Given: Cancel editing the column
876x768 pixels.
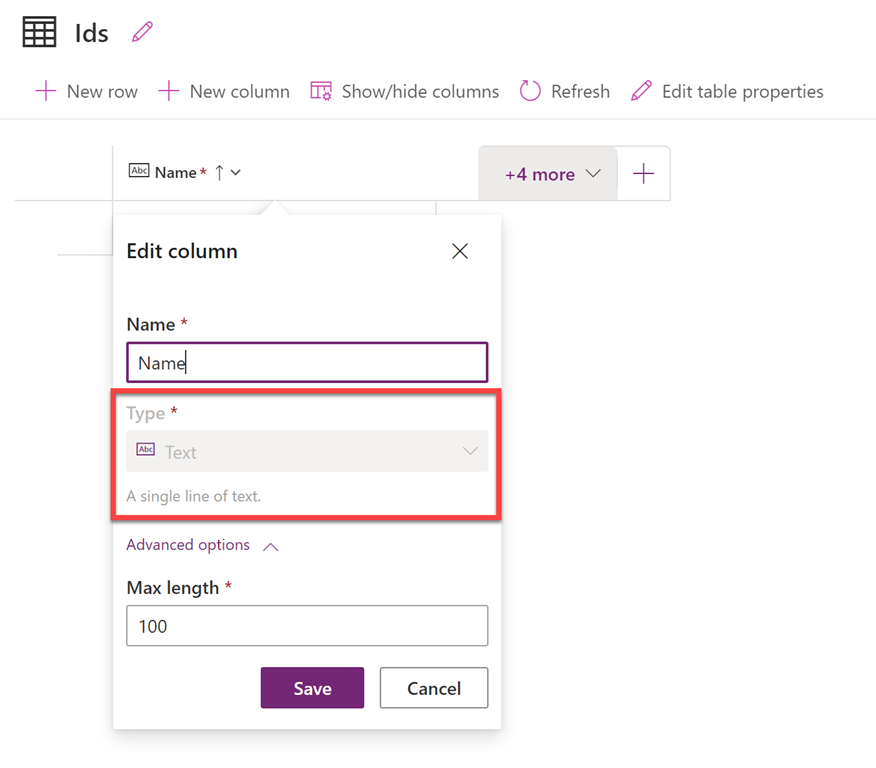Looking at the screenshot, I should click(x=434, y=688).
